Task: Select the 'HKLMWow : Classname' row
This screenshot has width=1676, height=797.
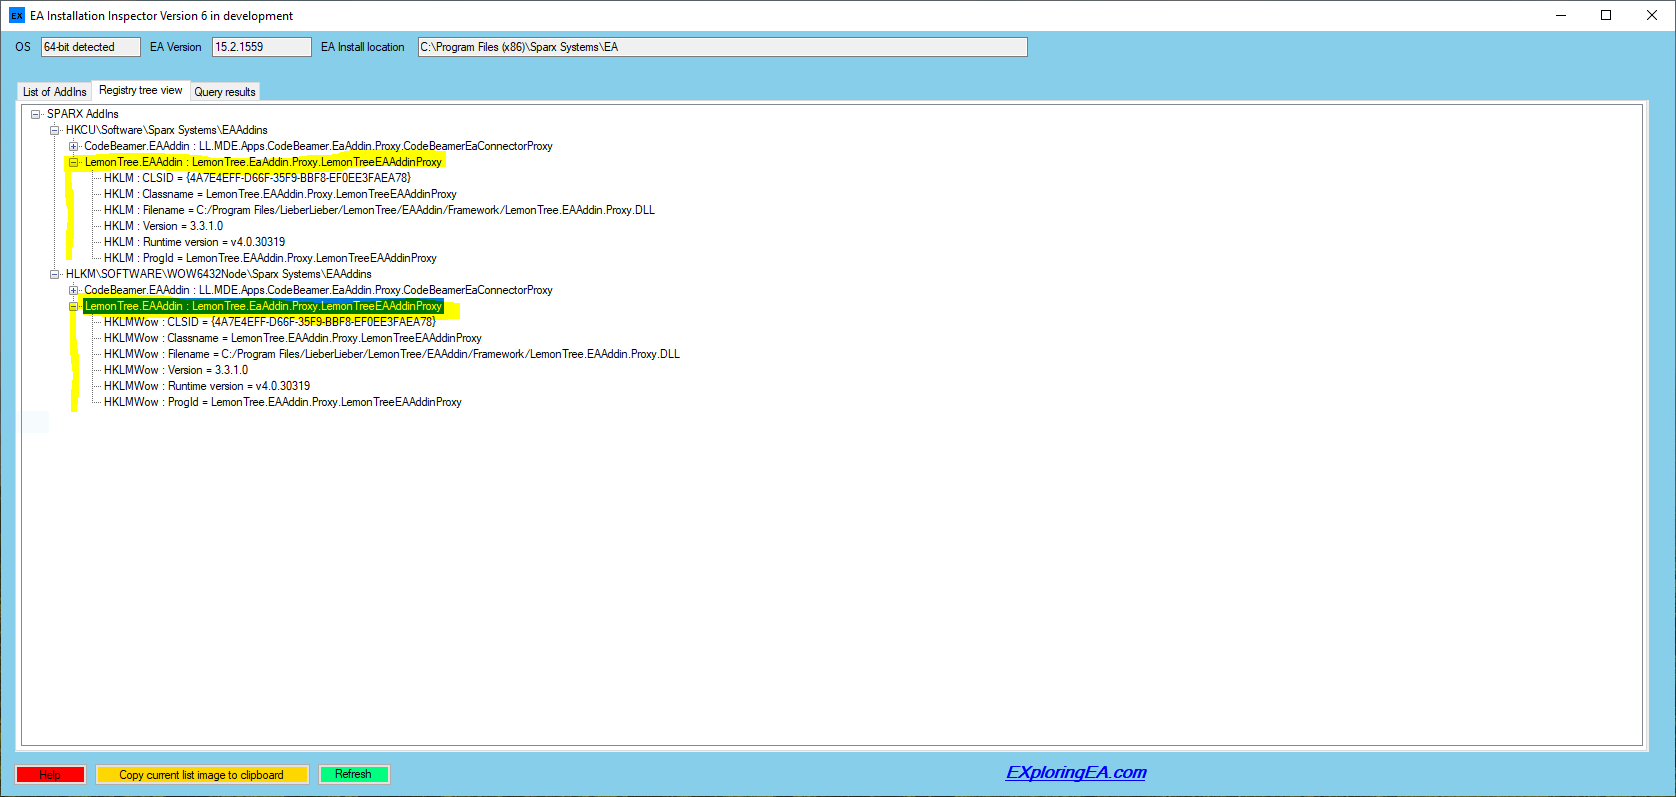Action: click(x=293, y=338)
